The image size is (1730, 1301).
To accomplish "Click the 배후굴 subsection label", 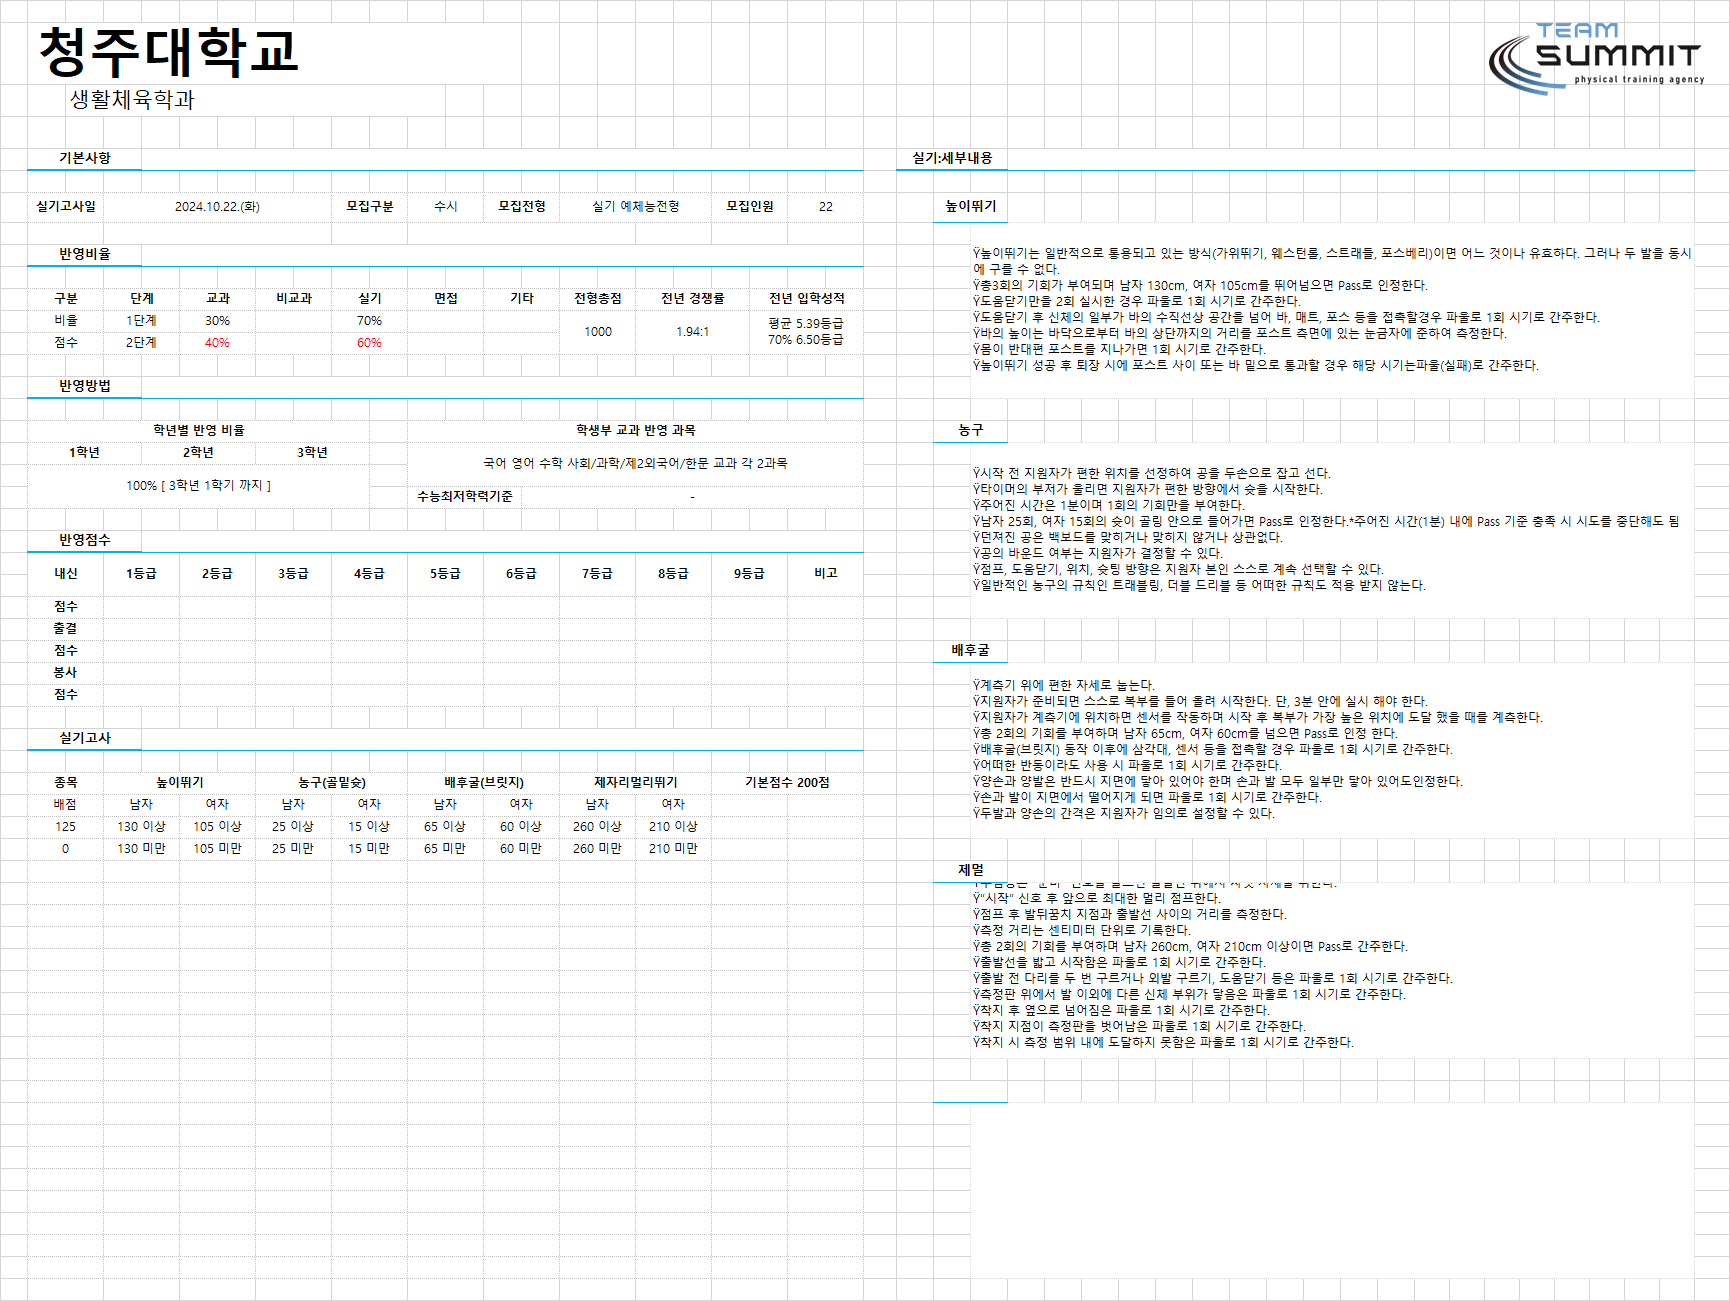I will [971, 650].
